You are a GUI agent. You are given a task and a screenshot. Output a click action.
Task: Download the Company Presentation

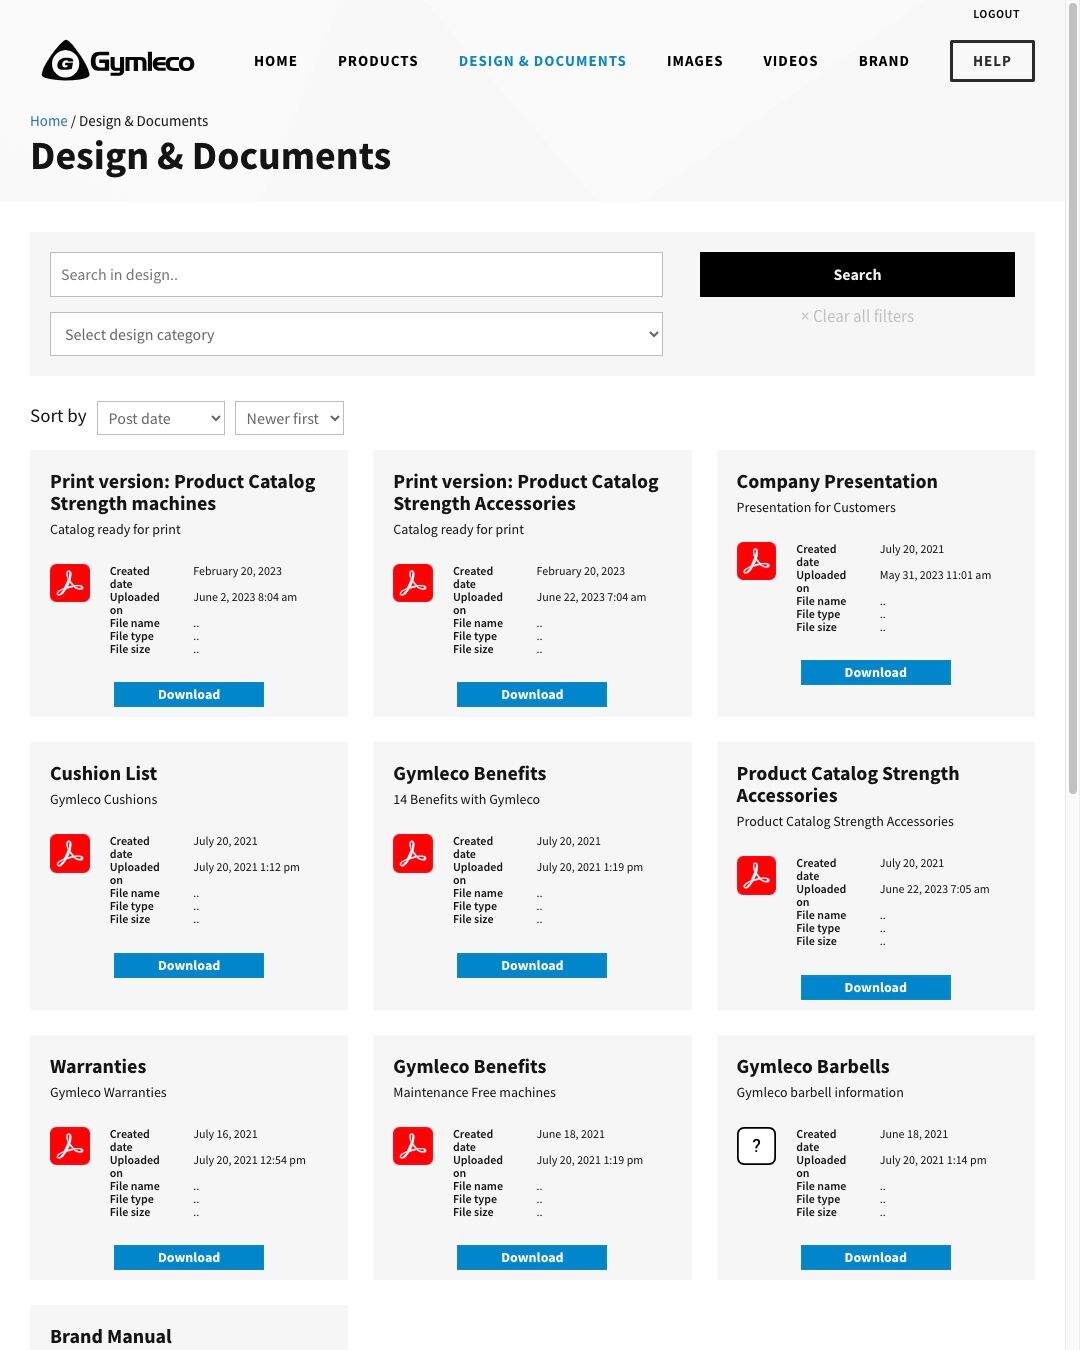click(x=876, y=672)
